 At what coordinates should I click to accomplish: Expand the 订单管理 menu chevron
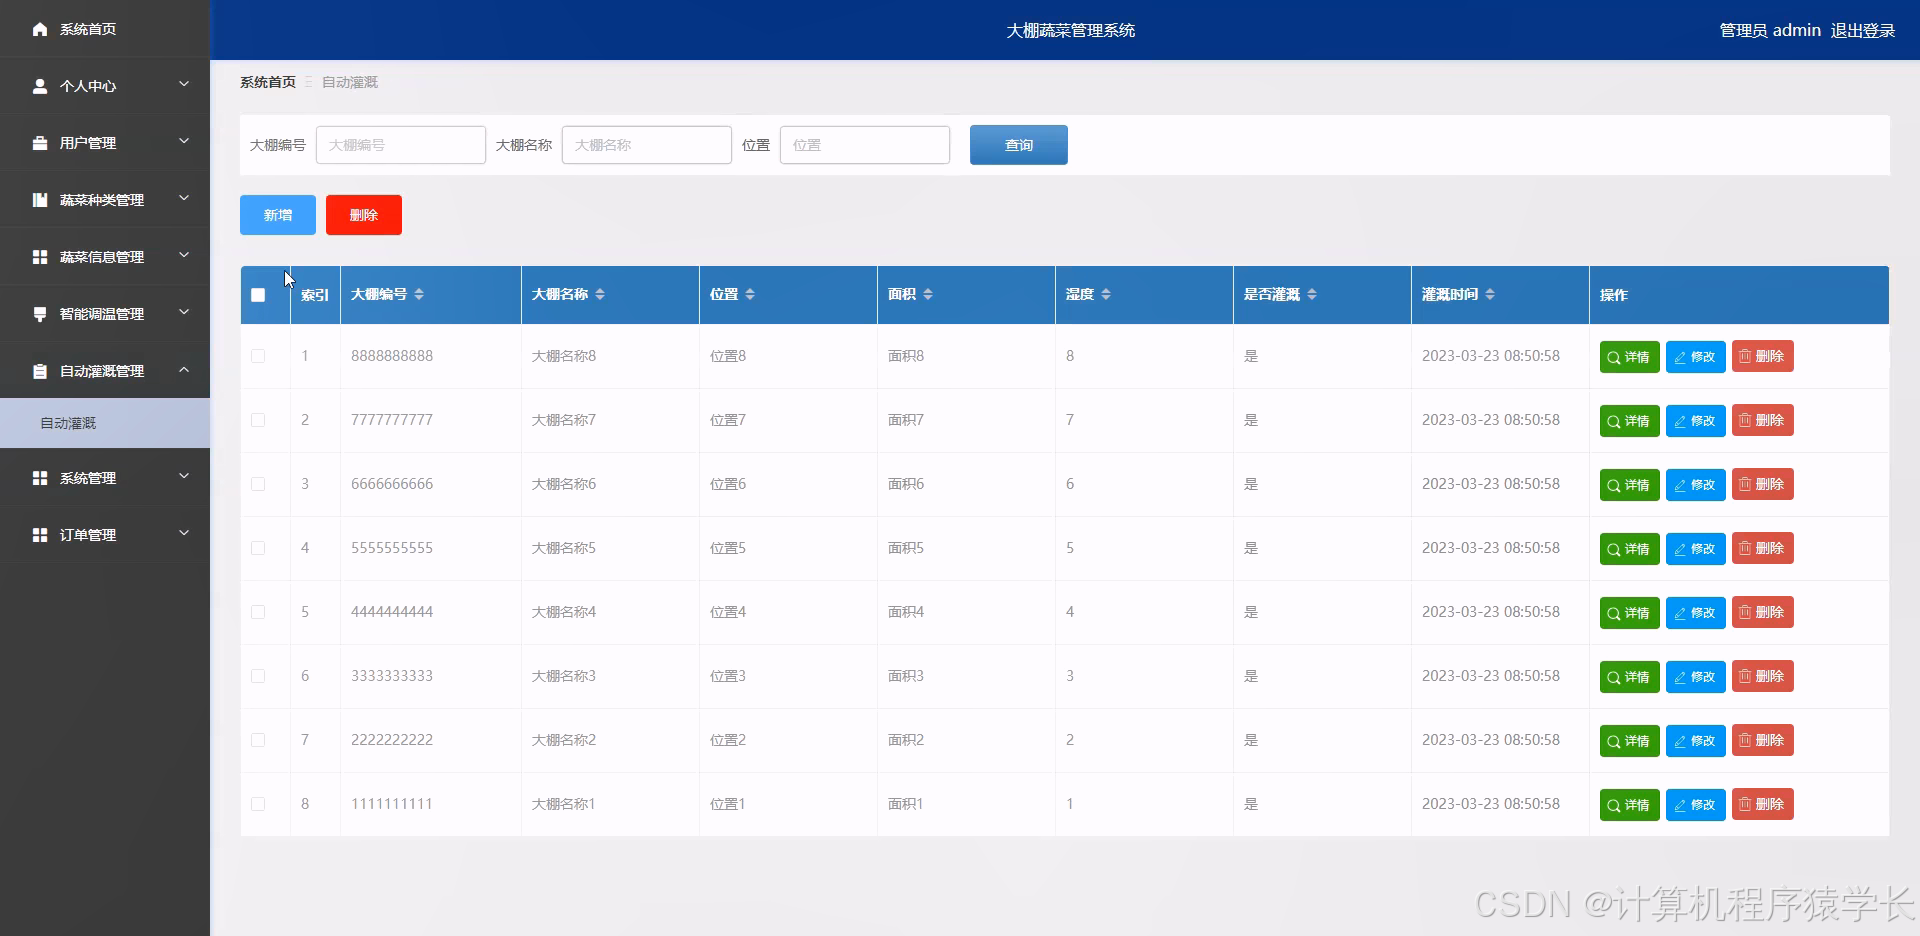184,534
